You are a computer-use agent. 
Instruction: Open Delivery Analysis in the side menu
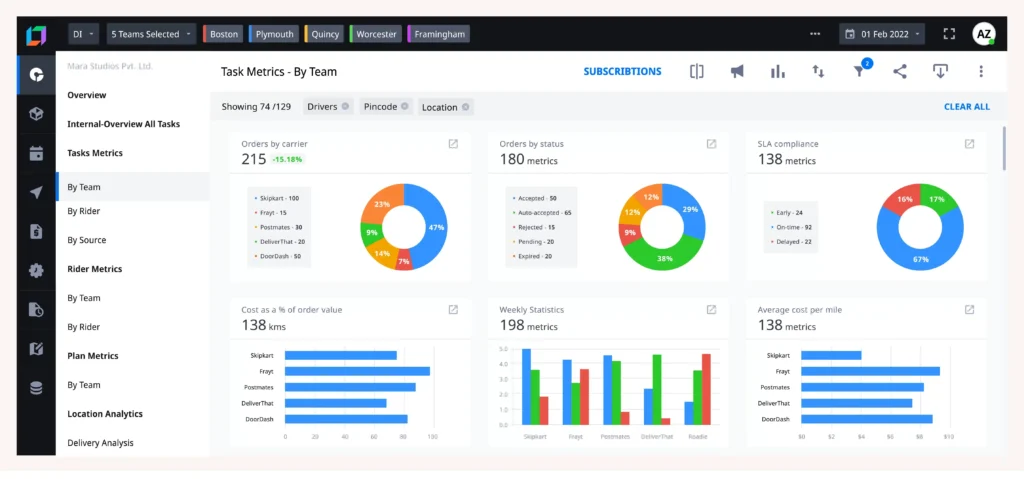coord(100,443)
